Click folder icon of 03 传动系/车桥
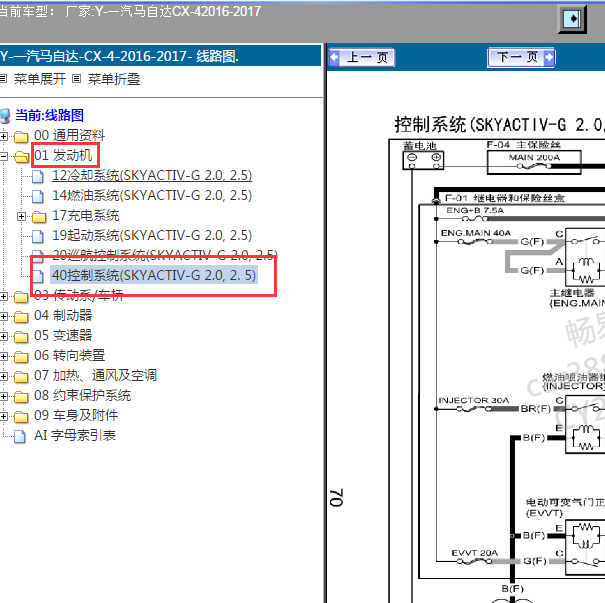This screenshot has width=605, height=603. [x=21, y=297]
